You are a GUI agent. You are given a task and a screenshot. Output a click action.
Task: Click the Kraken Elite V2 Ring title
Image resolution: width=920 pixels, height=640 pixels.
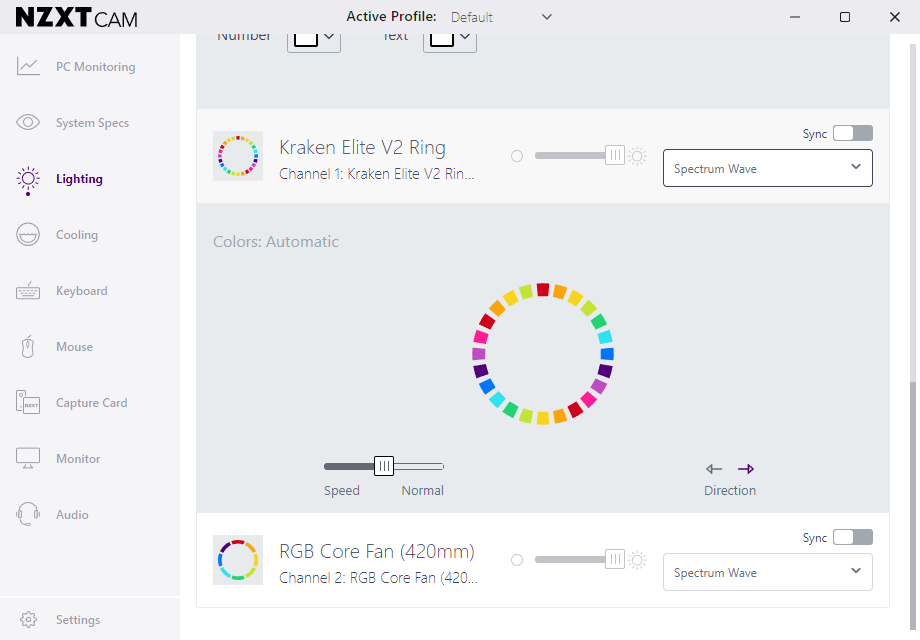point(363,147)
